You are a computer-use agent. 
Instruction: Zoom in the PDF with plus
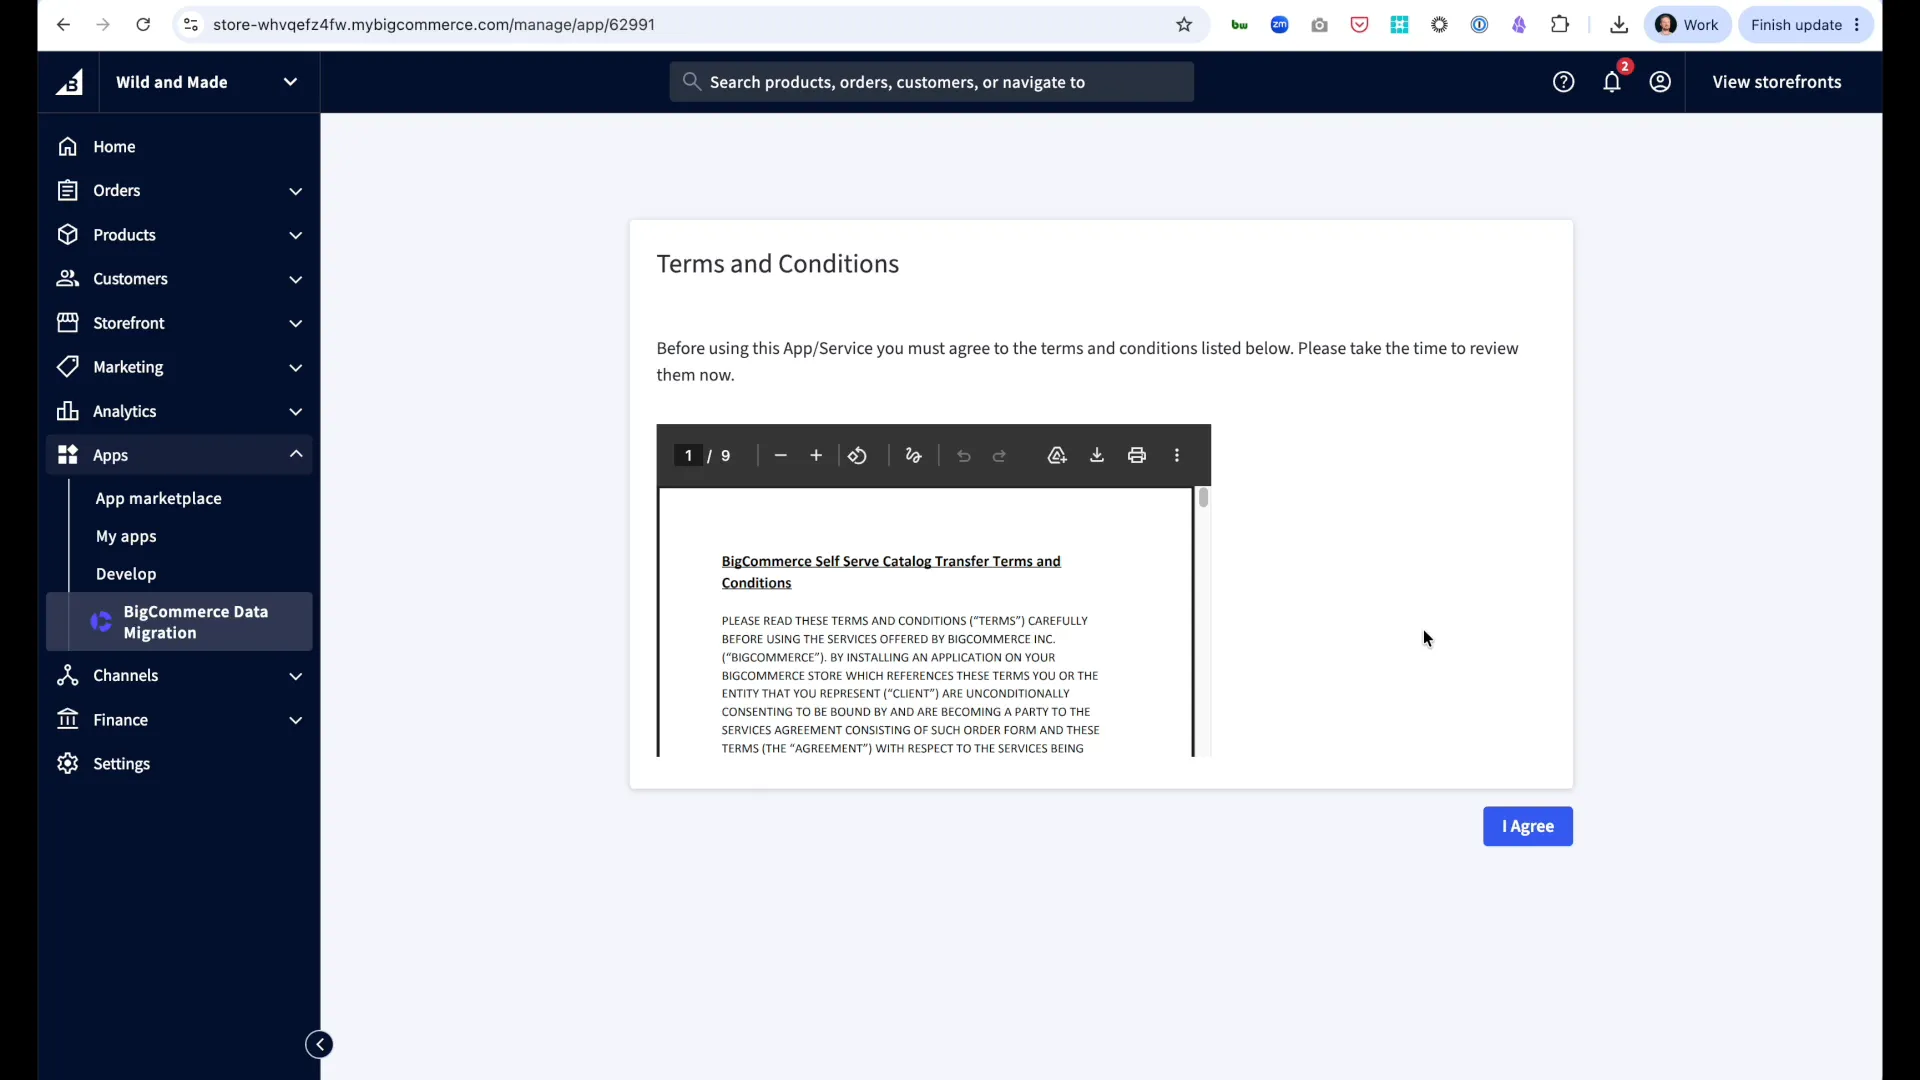(x=816, y=456)
